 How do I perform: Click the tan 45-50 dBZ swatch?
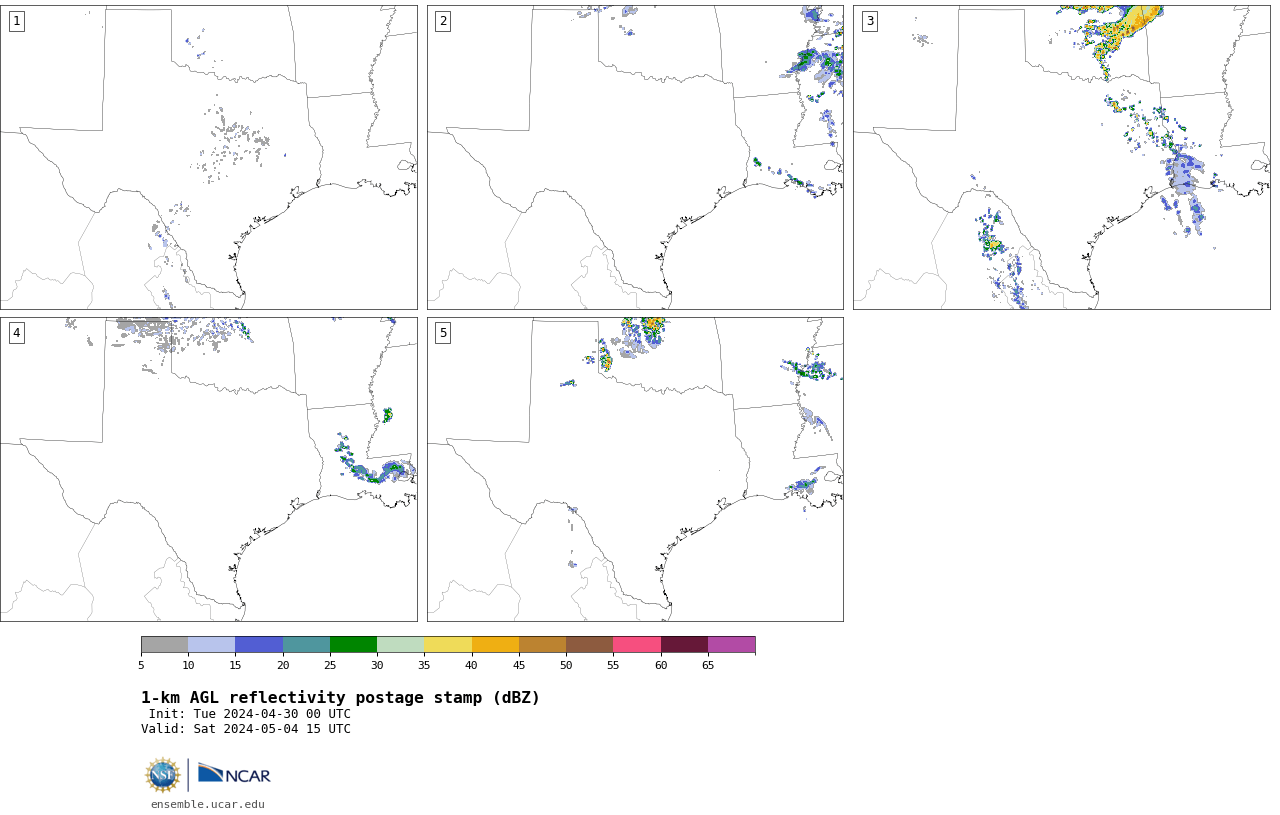point(542,644)
